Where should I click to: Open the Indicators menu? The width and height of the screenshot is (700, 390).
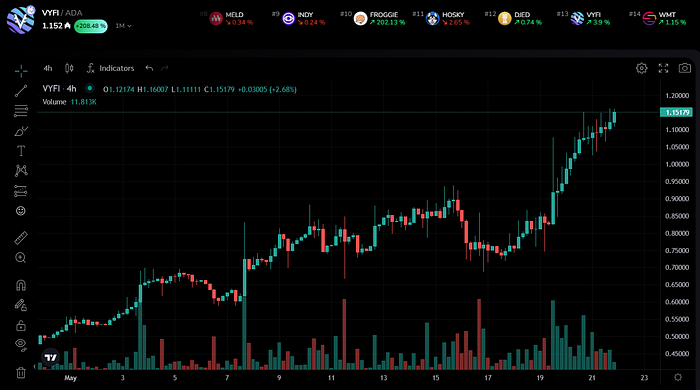pyautogui.click(x=110, y=68)
